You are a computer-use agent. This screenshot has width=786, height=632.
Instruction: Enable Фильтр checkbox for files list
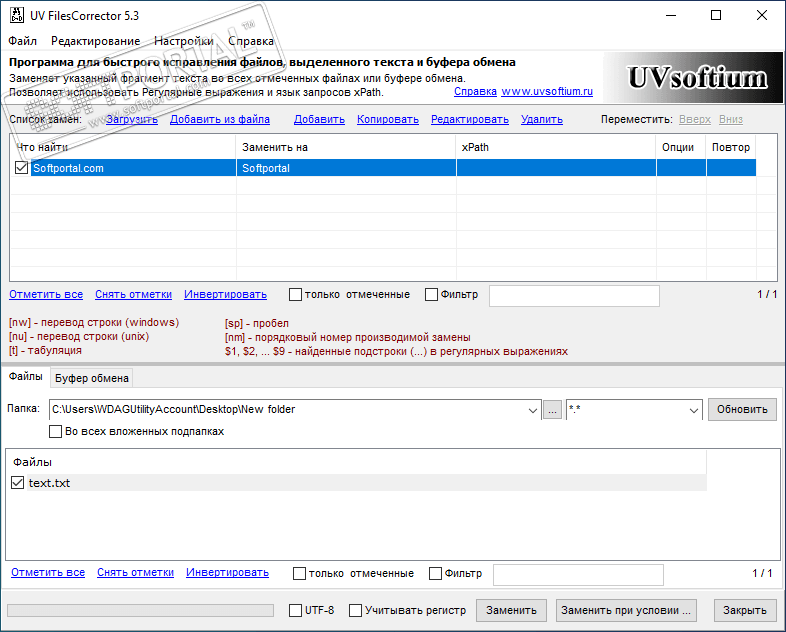coord(436,573)
